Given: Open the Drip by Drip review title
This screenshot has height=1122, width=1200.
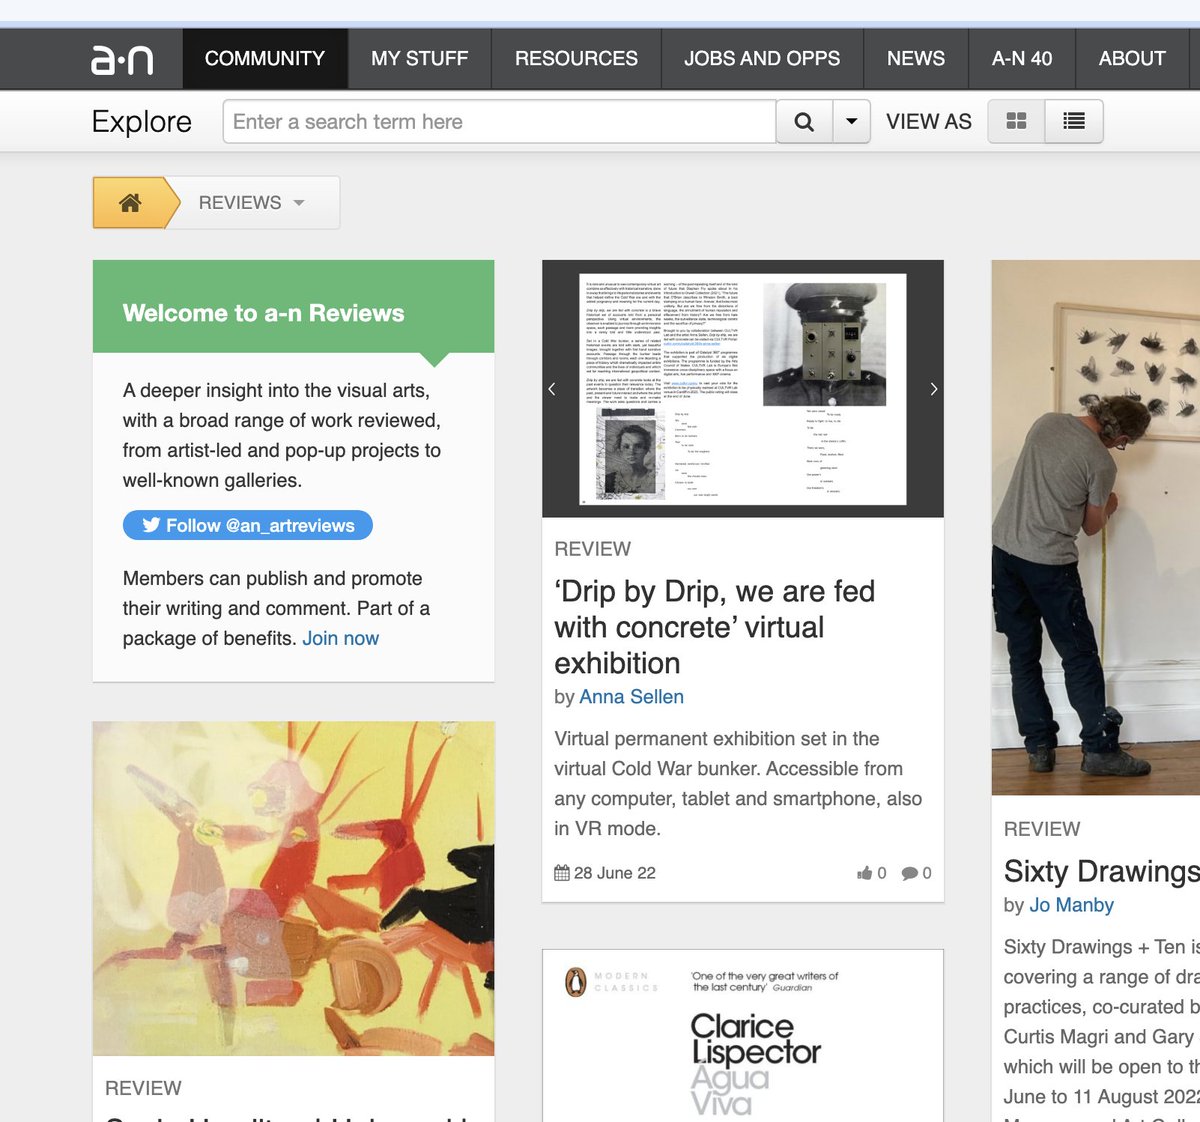Looking at the screenshot, I should point(713,627).
